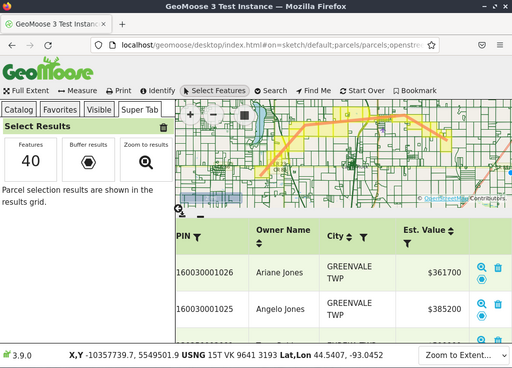The image size is (512, 368).
Task: Toggle the Select Features tool
Action: click(x=215, y=91)
